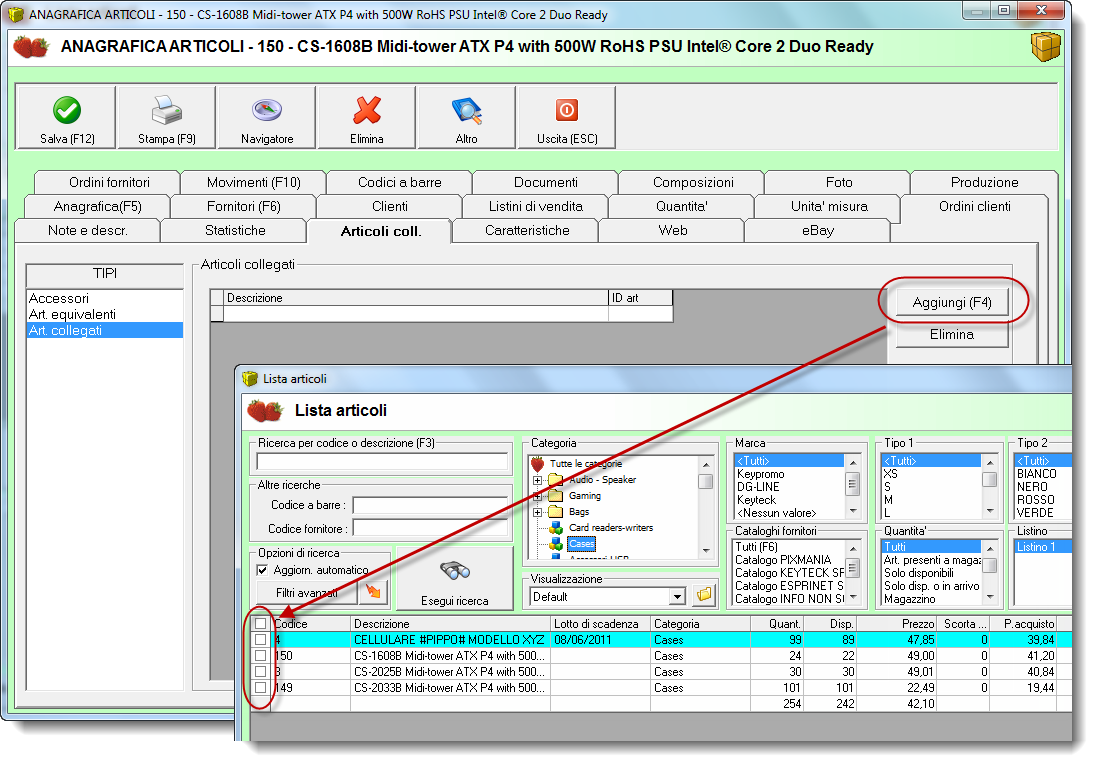Open the Visualizzazione Default dropdown
1097x766 pixels.
[x=677, y=597]
